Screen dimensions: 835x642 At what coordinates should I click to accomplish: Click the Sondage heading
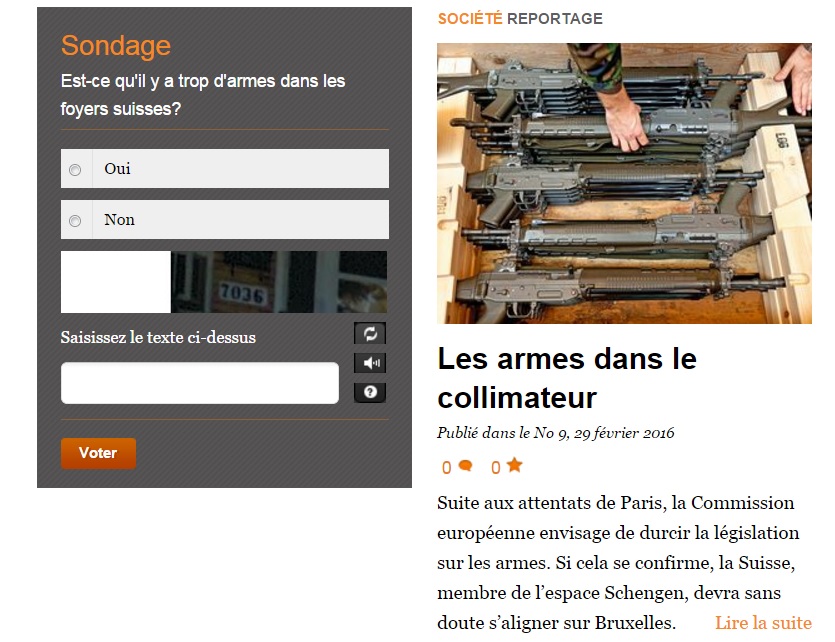[x=116, y=45]
